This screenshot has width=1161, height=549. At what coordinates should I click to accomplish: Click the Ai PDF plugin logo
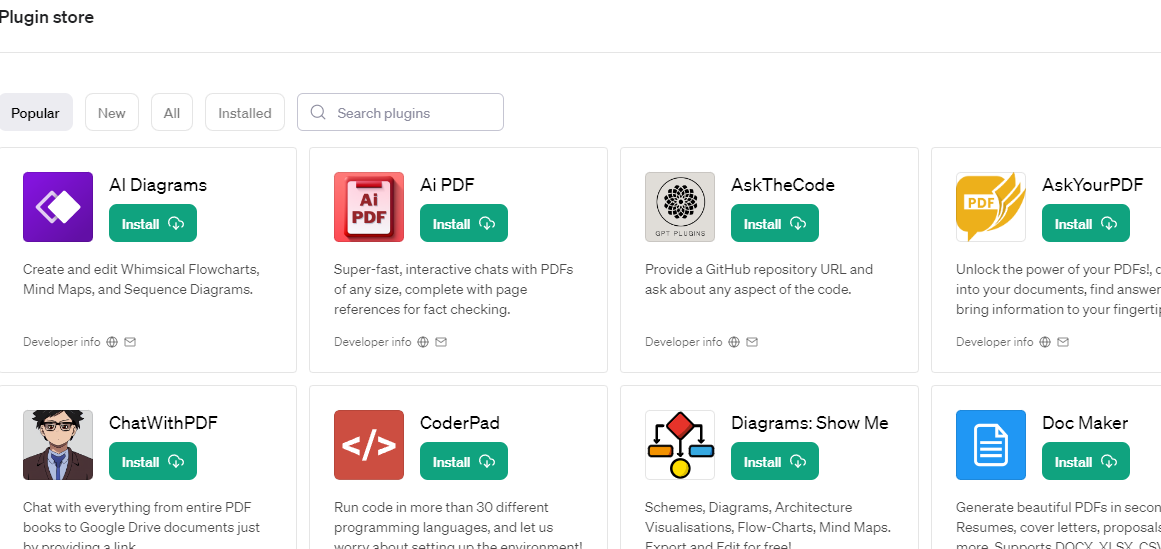[369, 207]
